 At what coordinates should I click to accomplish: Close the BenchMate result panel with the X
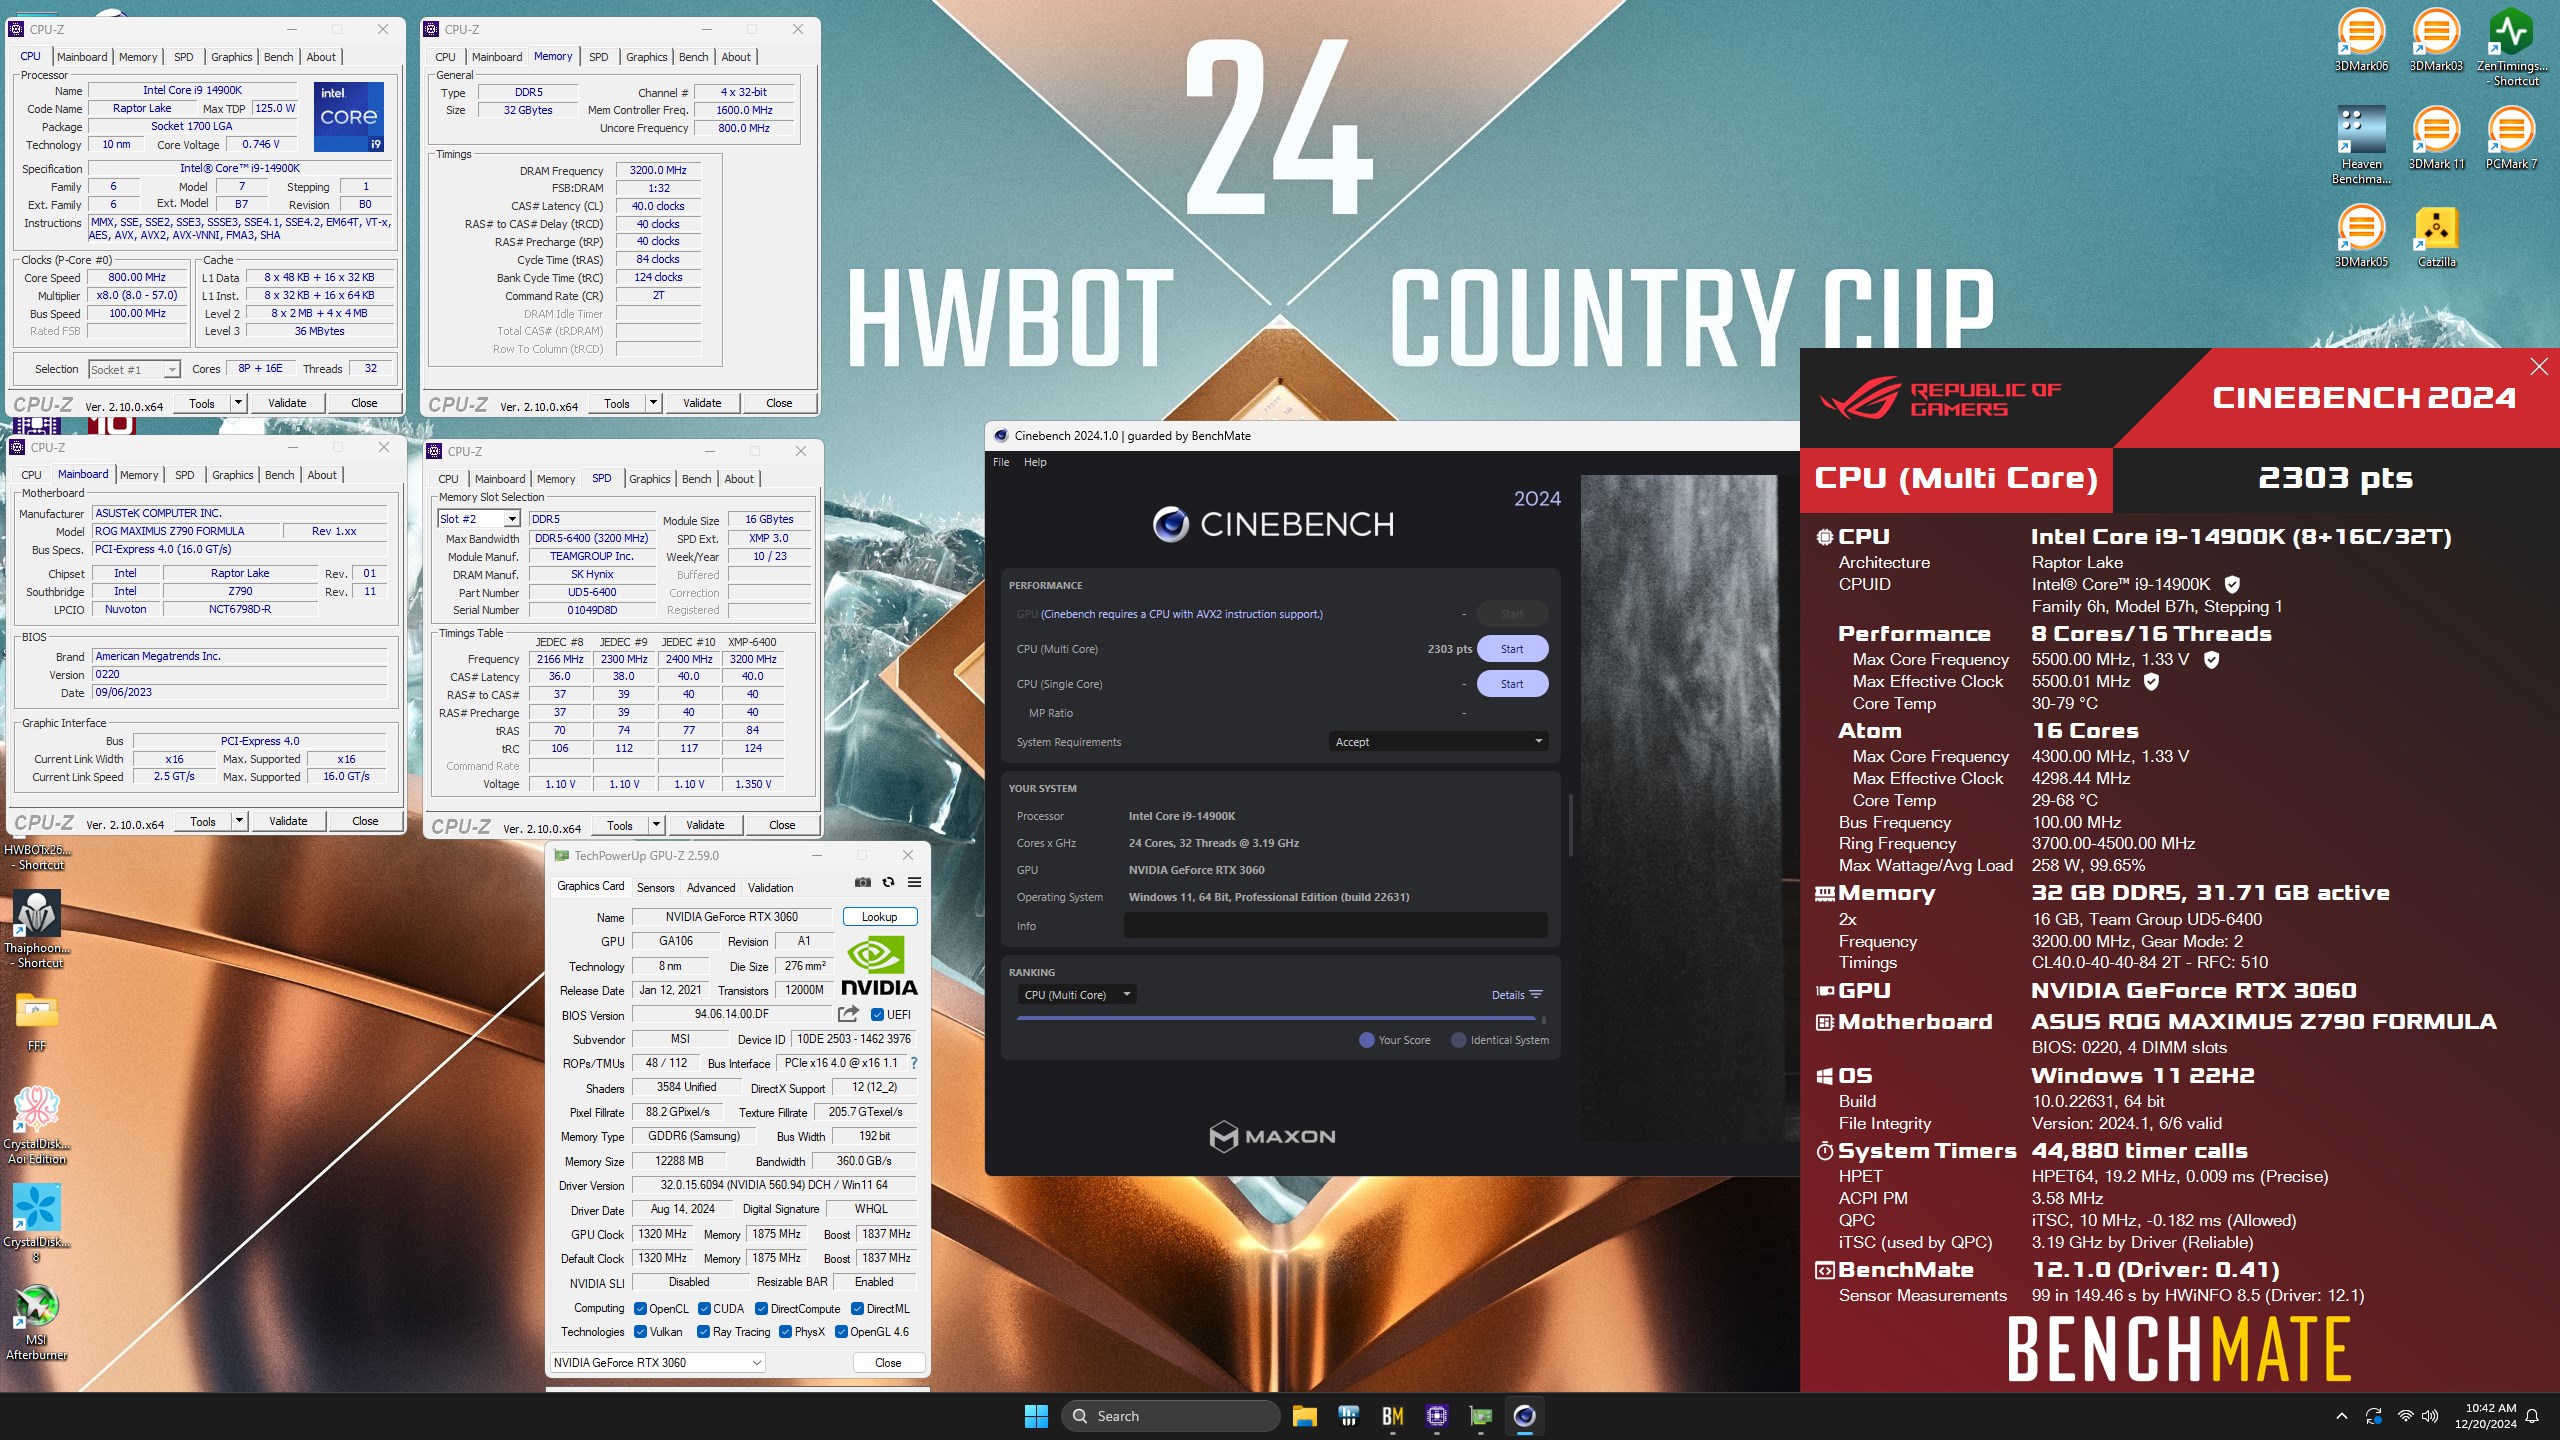coord(2538,367)
